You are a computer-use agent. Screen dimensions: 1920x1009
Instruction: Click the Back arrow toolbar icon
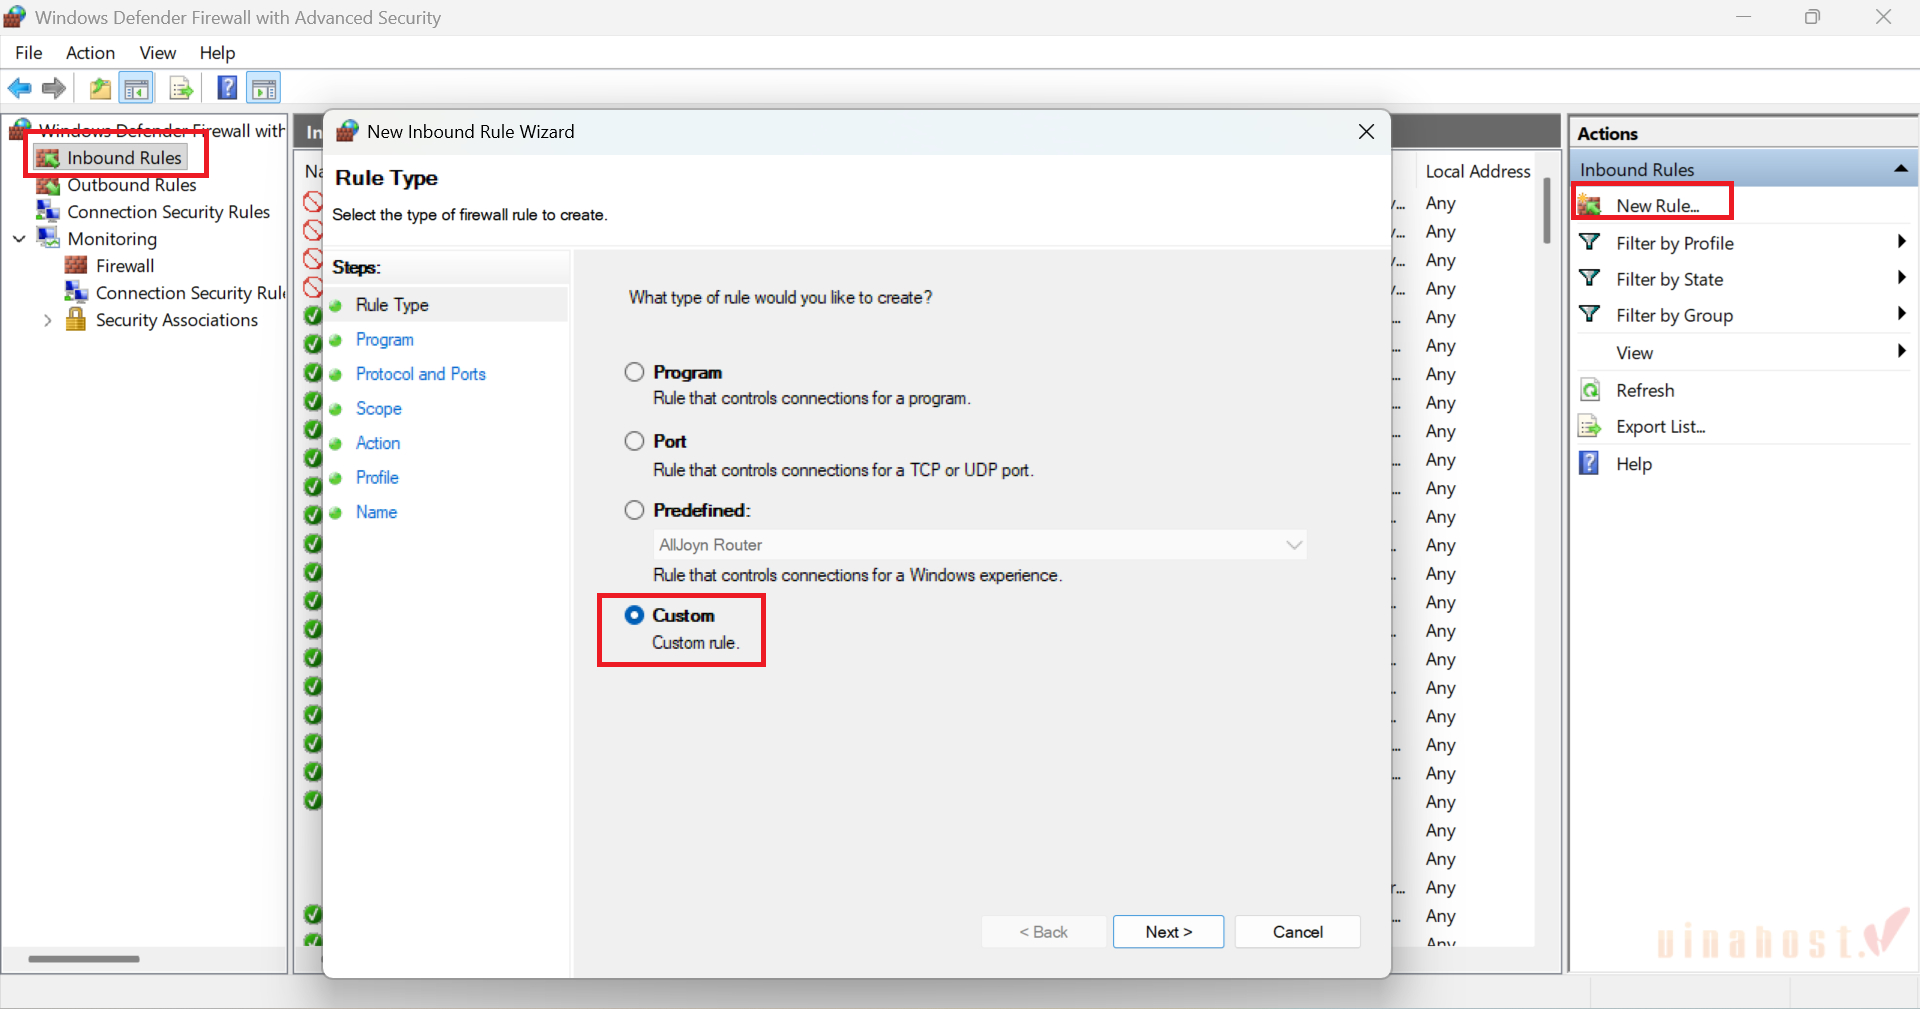19,89
